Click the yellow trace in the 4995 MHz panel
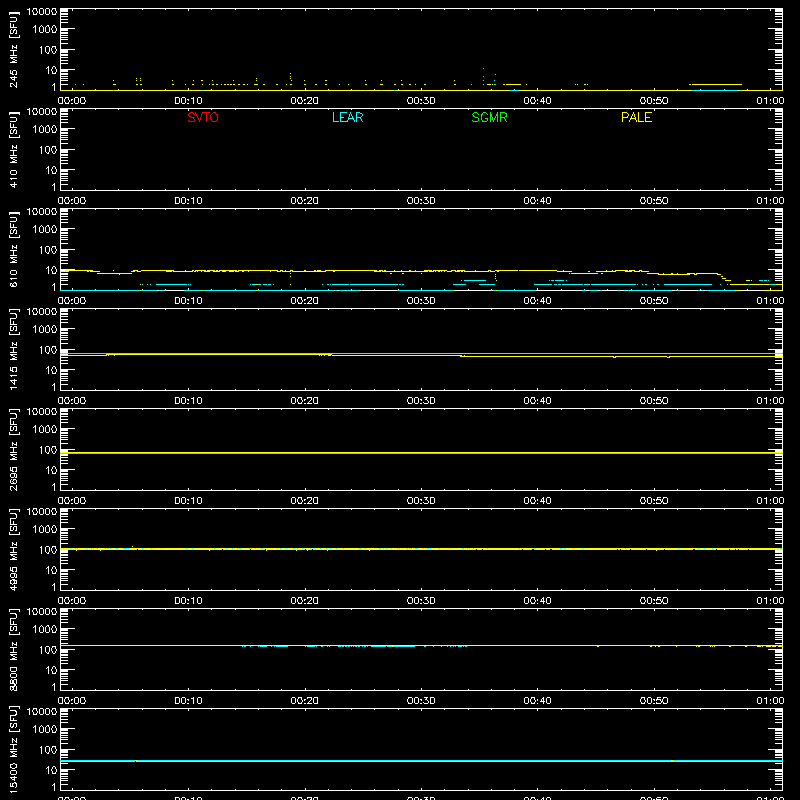The image size is (800, 800). (421, 549)
